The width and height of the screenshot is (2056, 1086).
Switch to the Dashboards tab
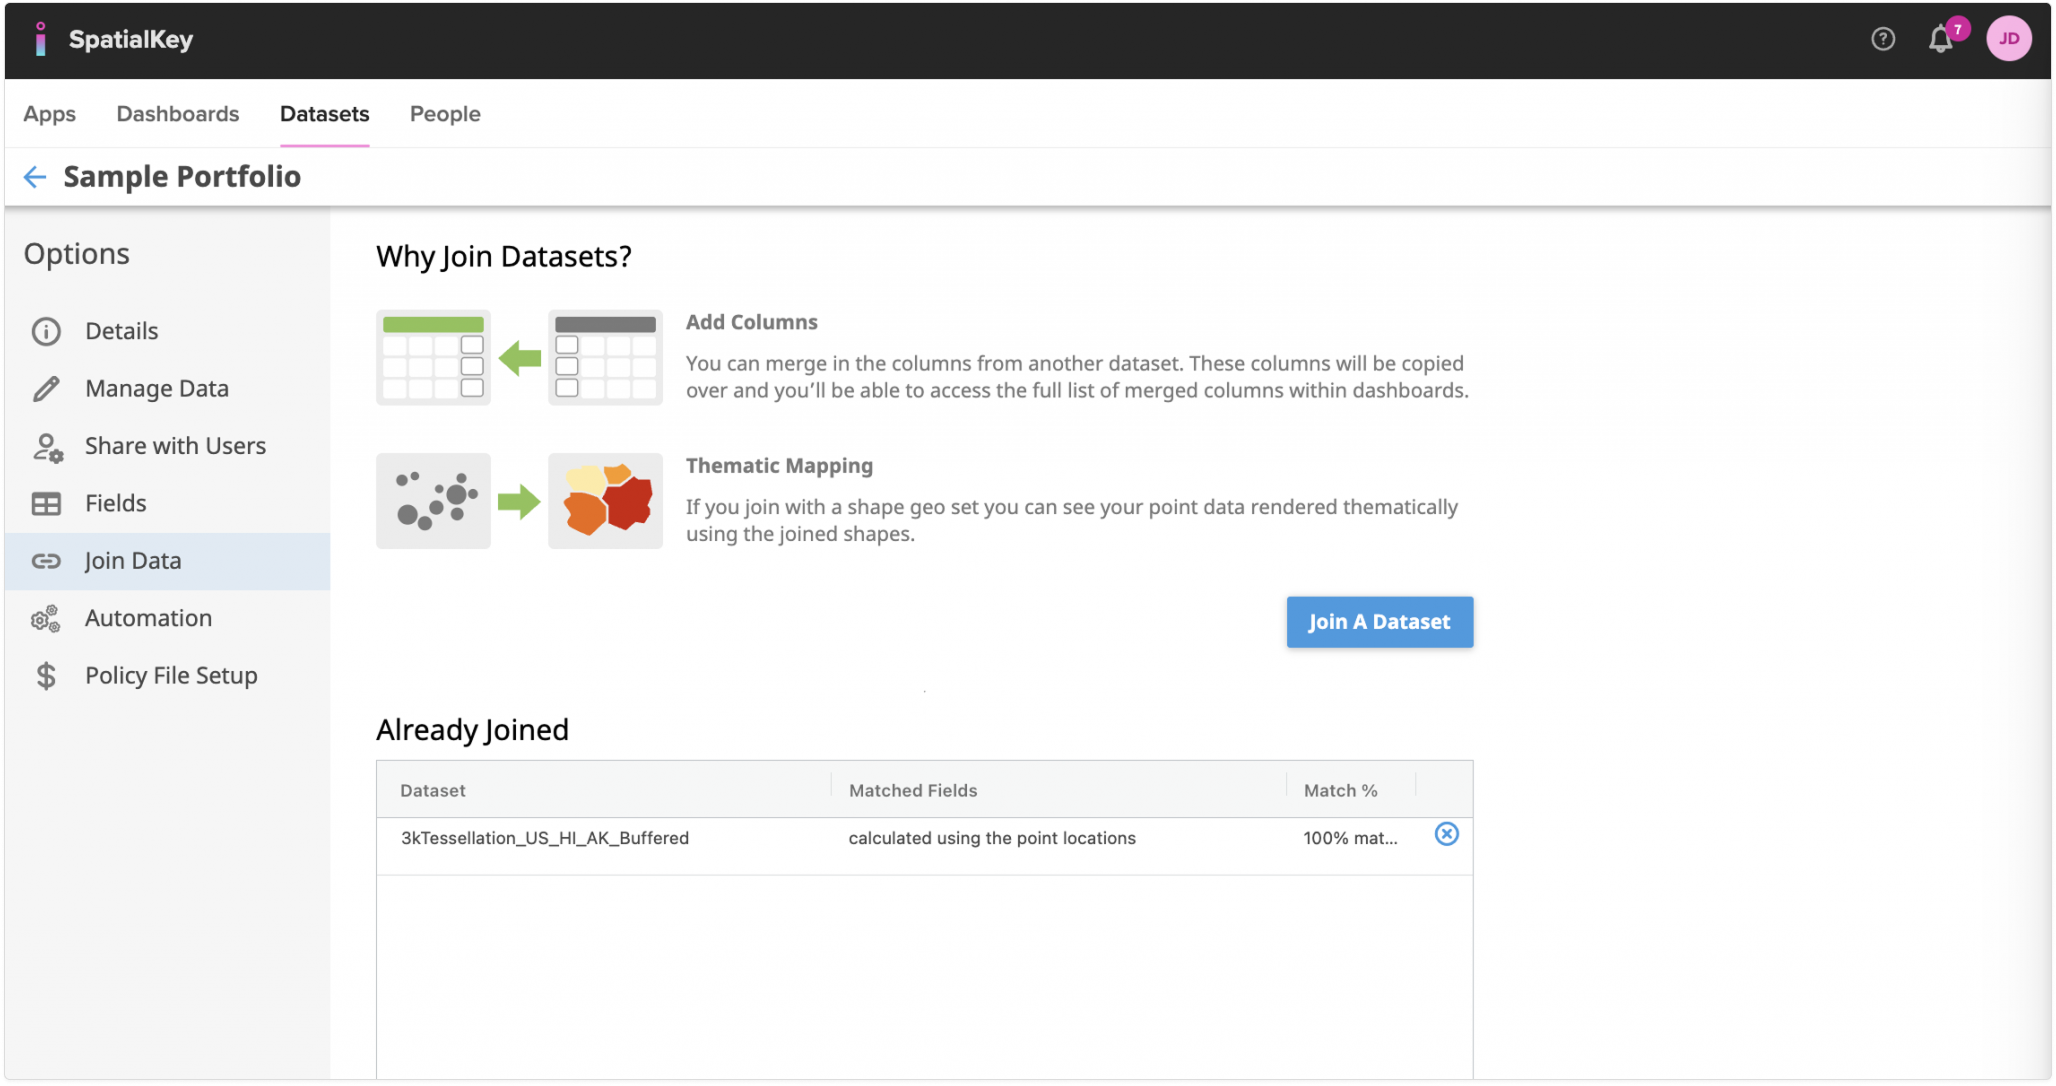tap(178, 114)
